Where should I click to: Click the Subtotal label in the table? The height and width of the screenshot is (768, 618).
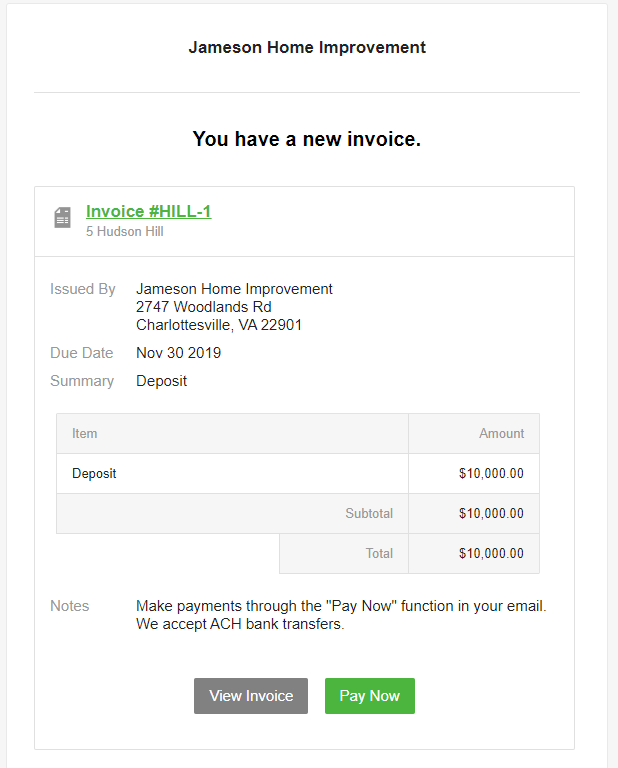tap(369, 514)
